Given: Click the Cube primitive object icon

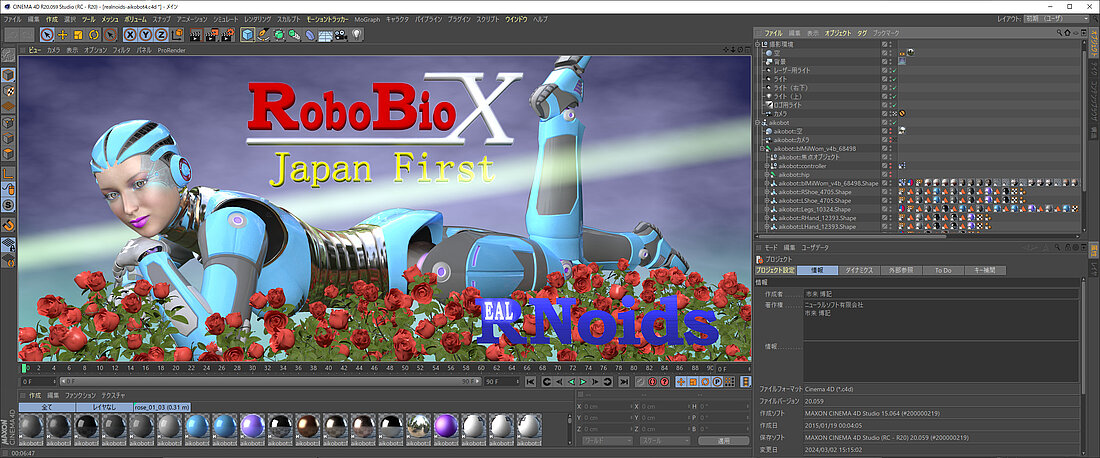Looking at the screenshot, I should pos(248,35).
